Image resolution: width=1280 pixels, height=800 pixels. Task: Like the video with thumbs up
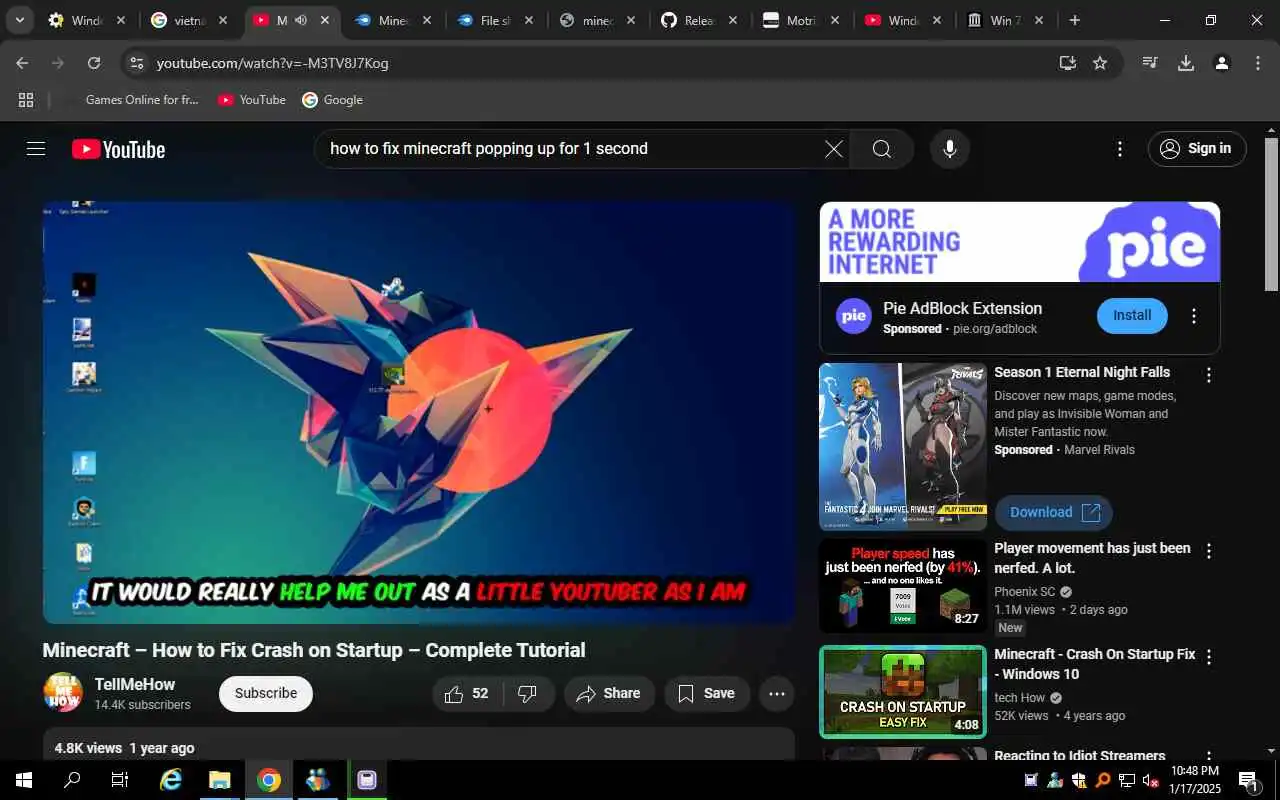(x=467, y=693)
